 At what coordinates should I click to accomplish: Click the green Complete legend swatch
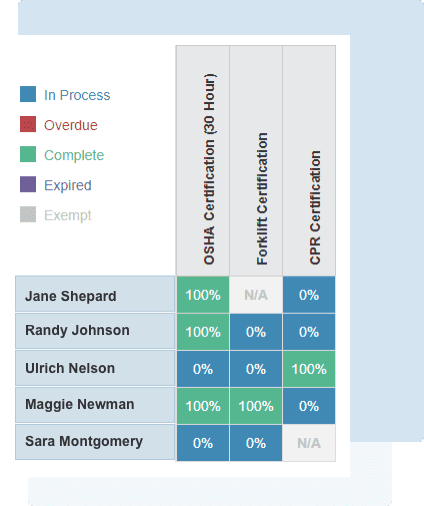coord(28,154)
